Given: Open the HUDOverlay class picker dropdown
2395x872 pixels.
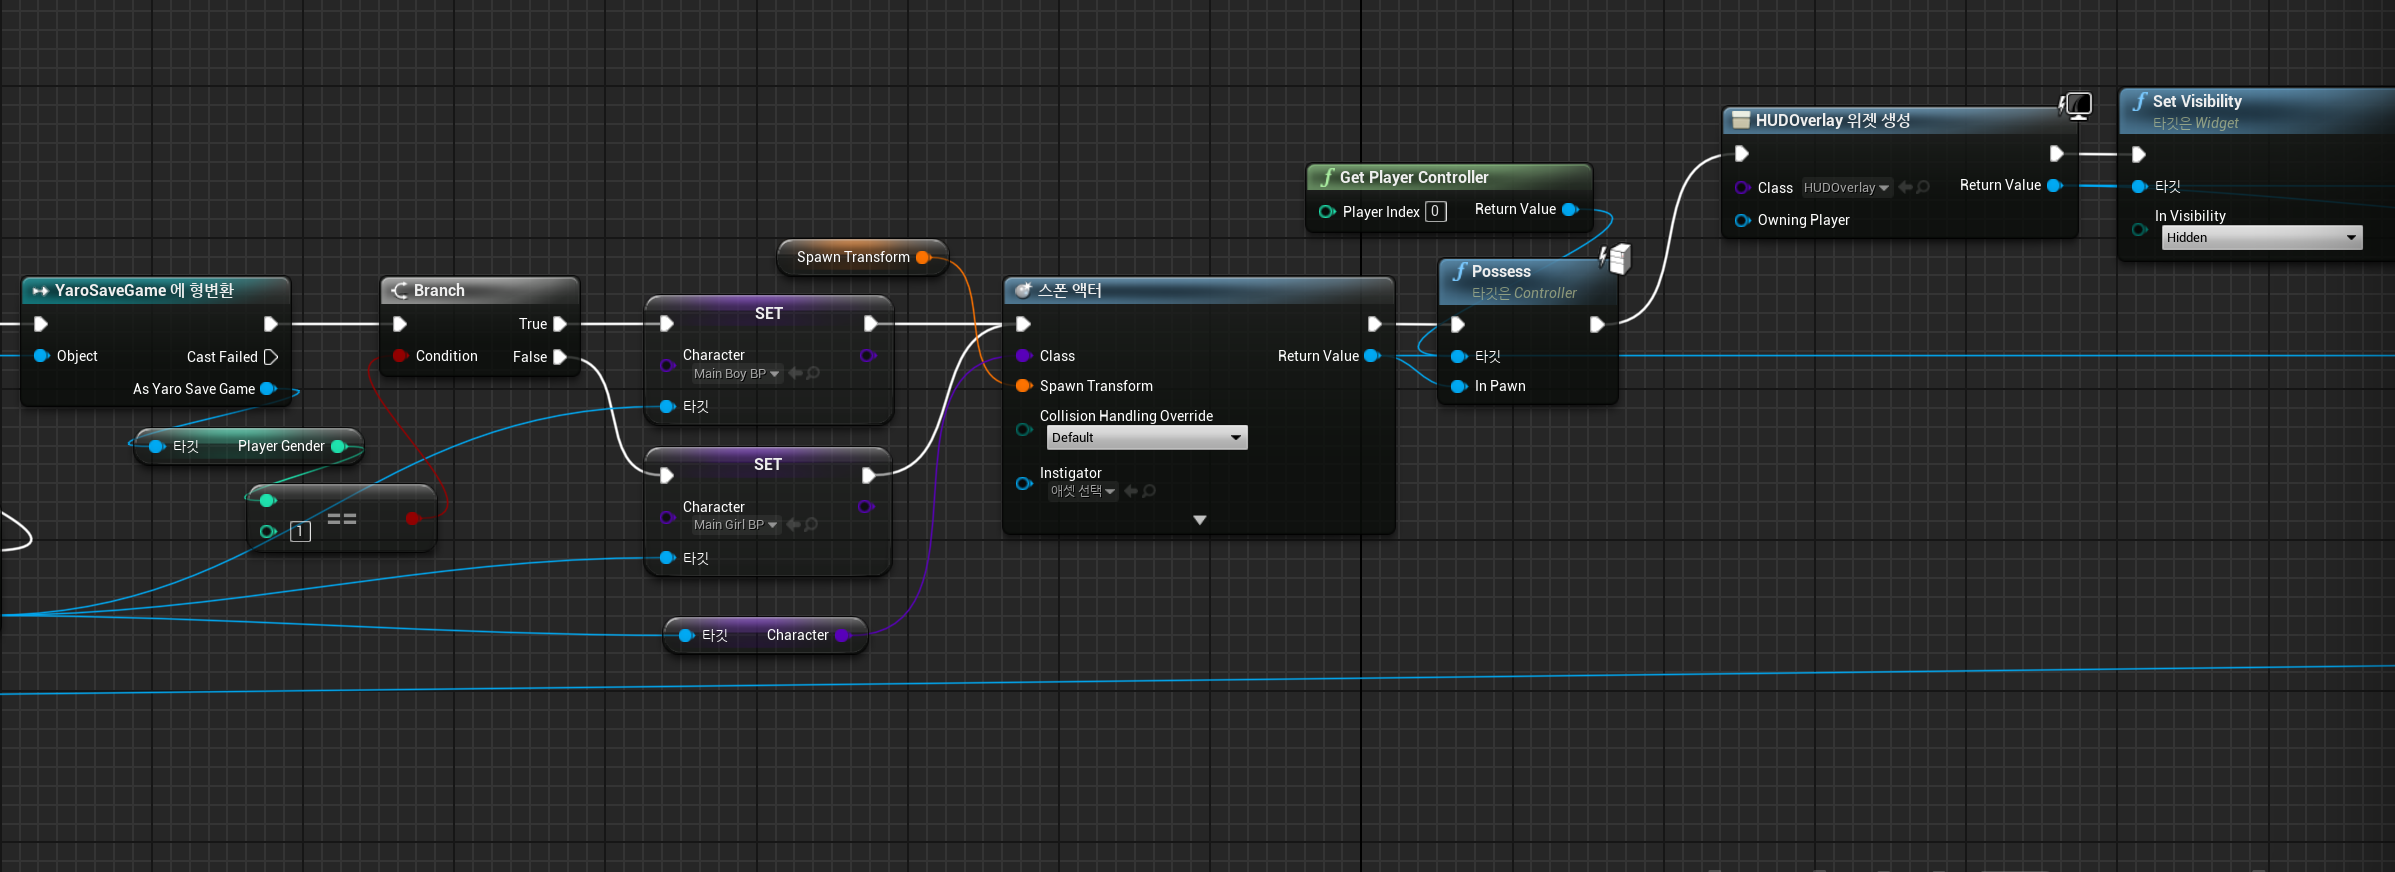Looking at the screenshot, I should coord(1846,188).
